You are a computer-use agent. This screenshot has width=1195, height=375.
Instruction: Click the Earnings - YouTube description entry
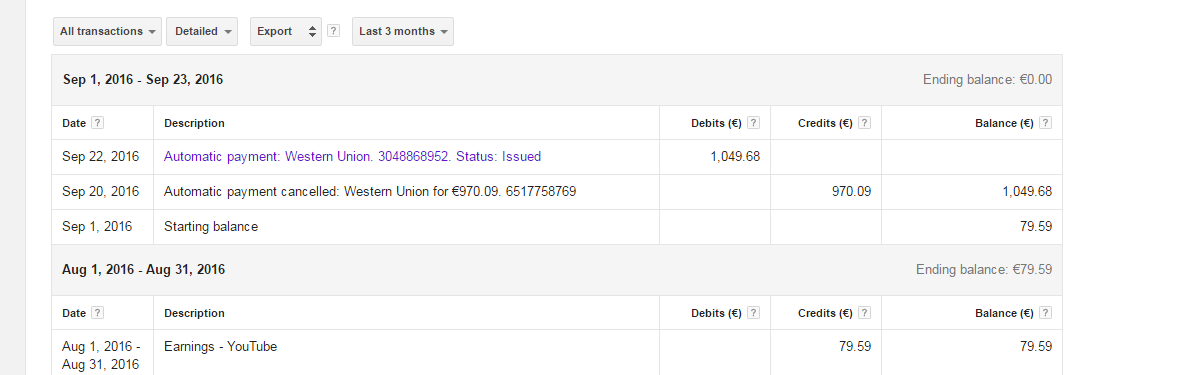pyautogui.click(x=220, y=347)
